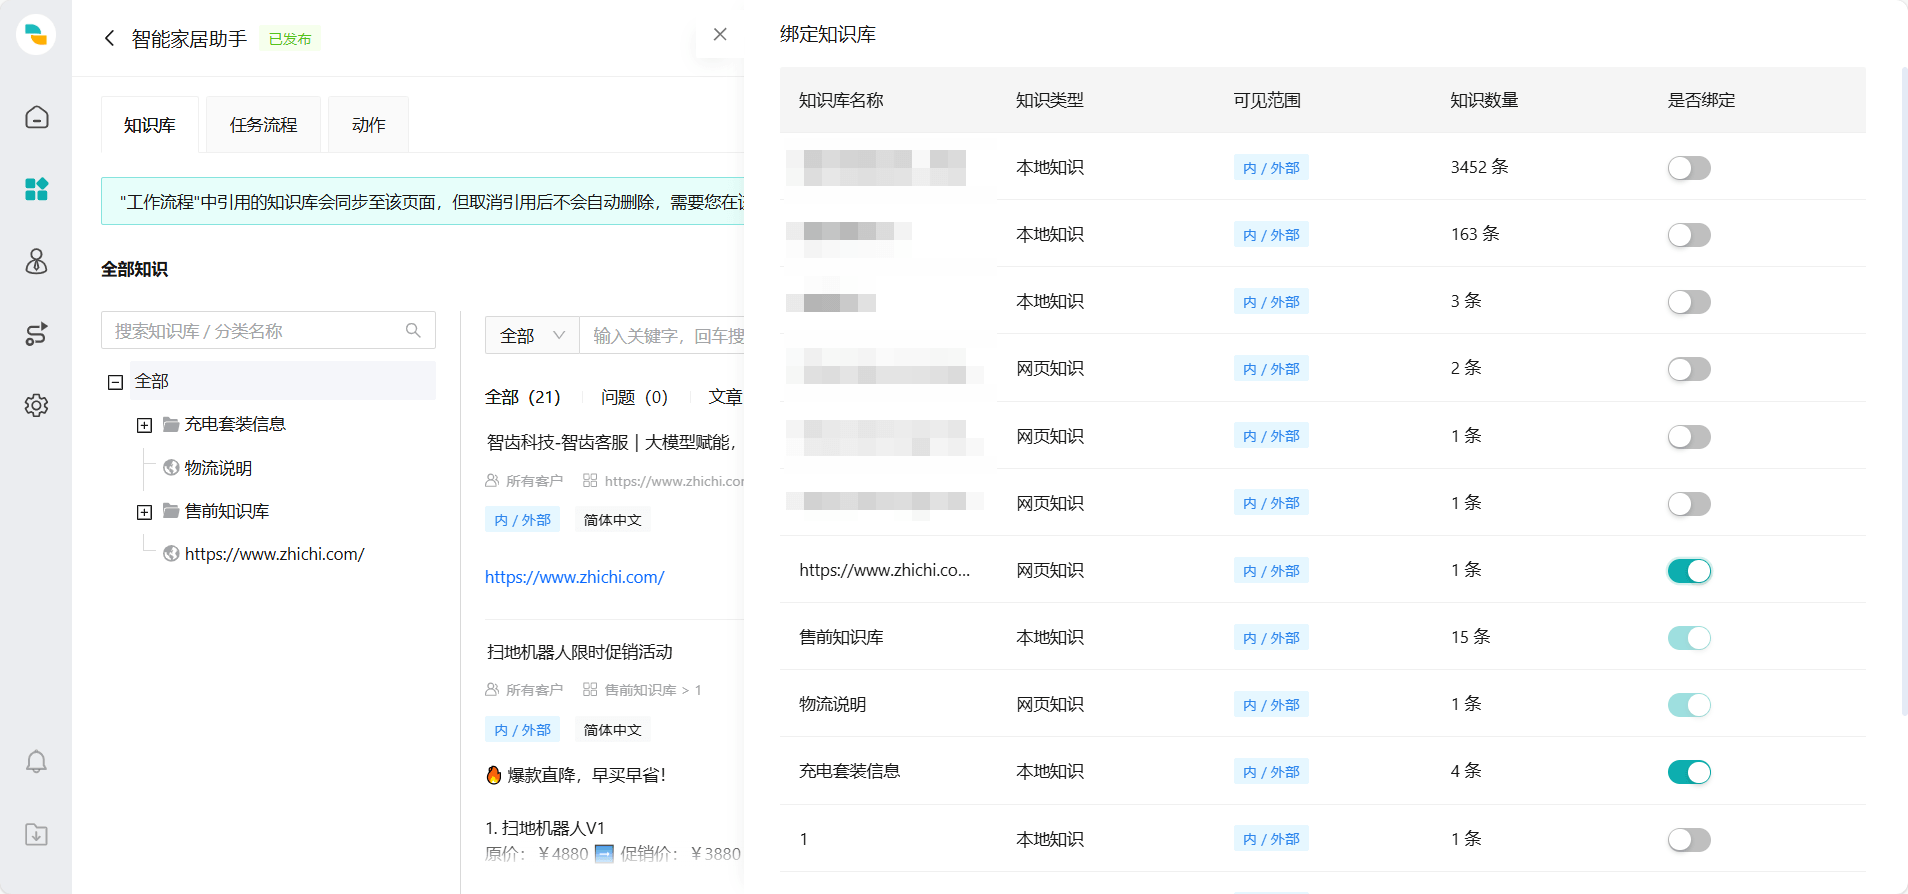The width and height of the screenshot is (1908, 894).
Task: Open the 扫地机器人限时促销活动 article
Action: [x=579, y=652]
